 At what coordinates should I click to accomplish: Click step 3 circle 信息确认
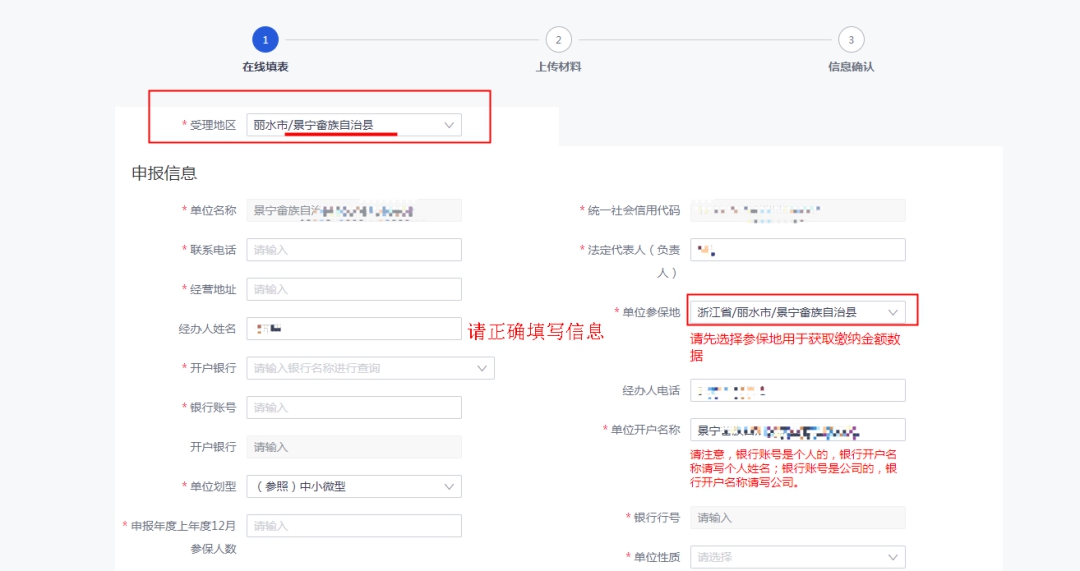click(851, 40)
